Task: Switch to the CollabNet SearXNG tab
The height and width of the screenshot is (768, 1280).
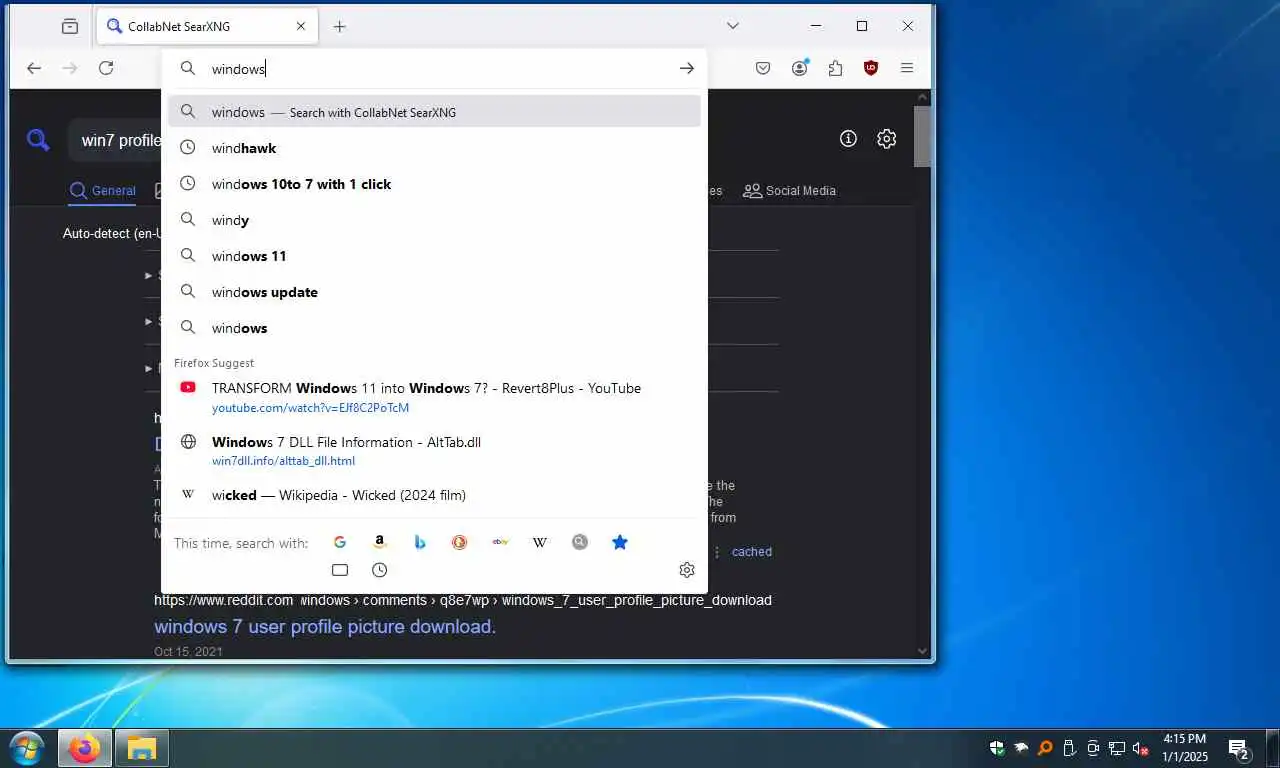Action: pyautogui.click(x=207, y=27)
